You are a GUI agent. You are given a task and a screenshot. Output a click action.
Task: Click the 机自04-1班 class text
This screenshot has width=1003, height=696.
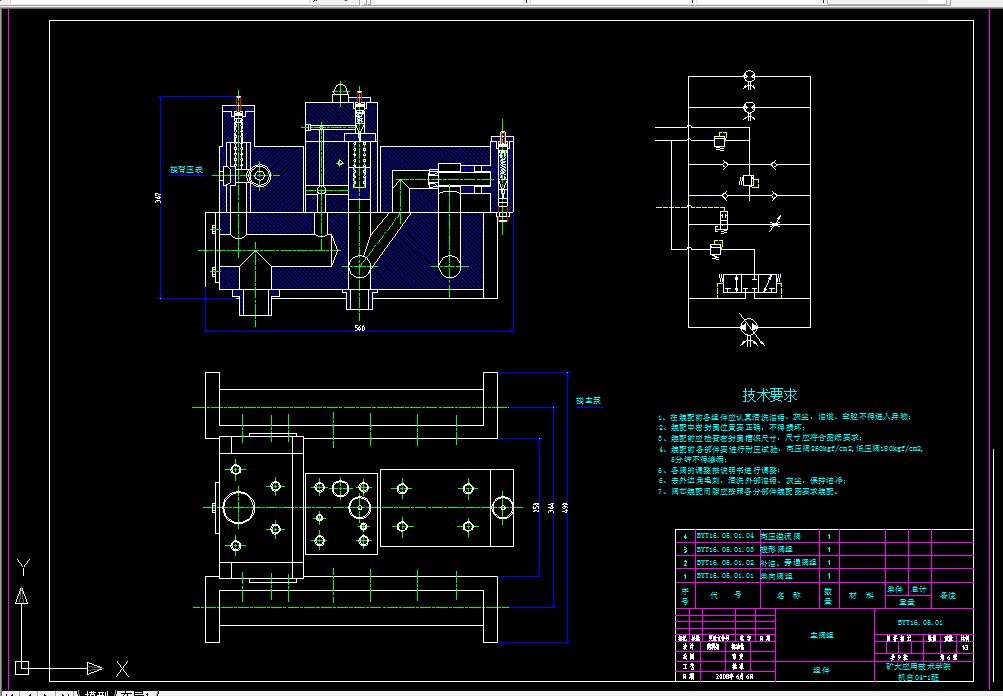pyautogui.click(x=918, y=677)
